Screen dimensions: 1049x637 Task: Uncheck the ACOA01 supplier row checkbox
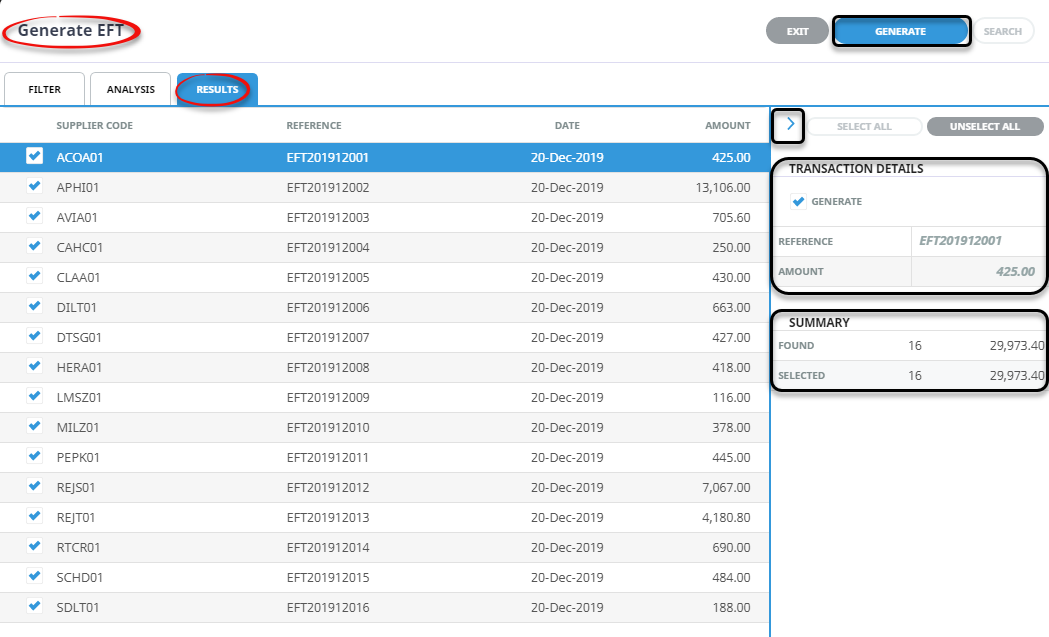pos(35,156)
